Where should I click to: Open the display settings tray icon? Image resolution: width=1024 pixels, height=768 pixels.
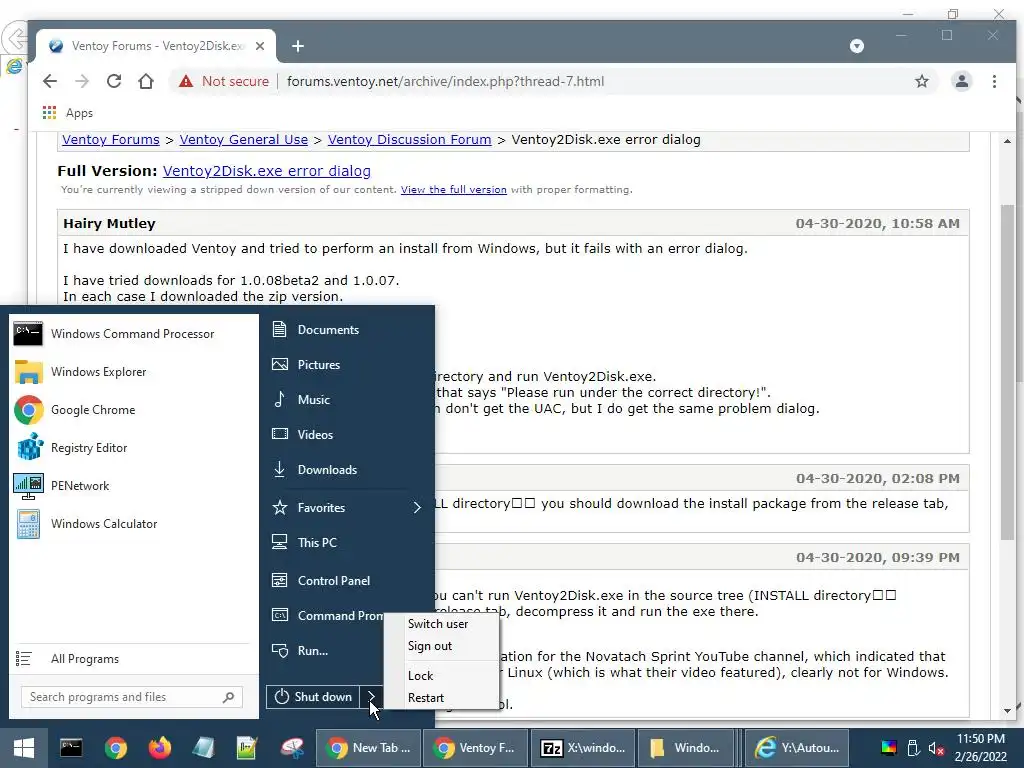coord(889,748)
